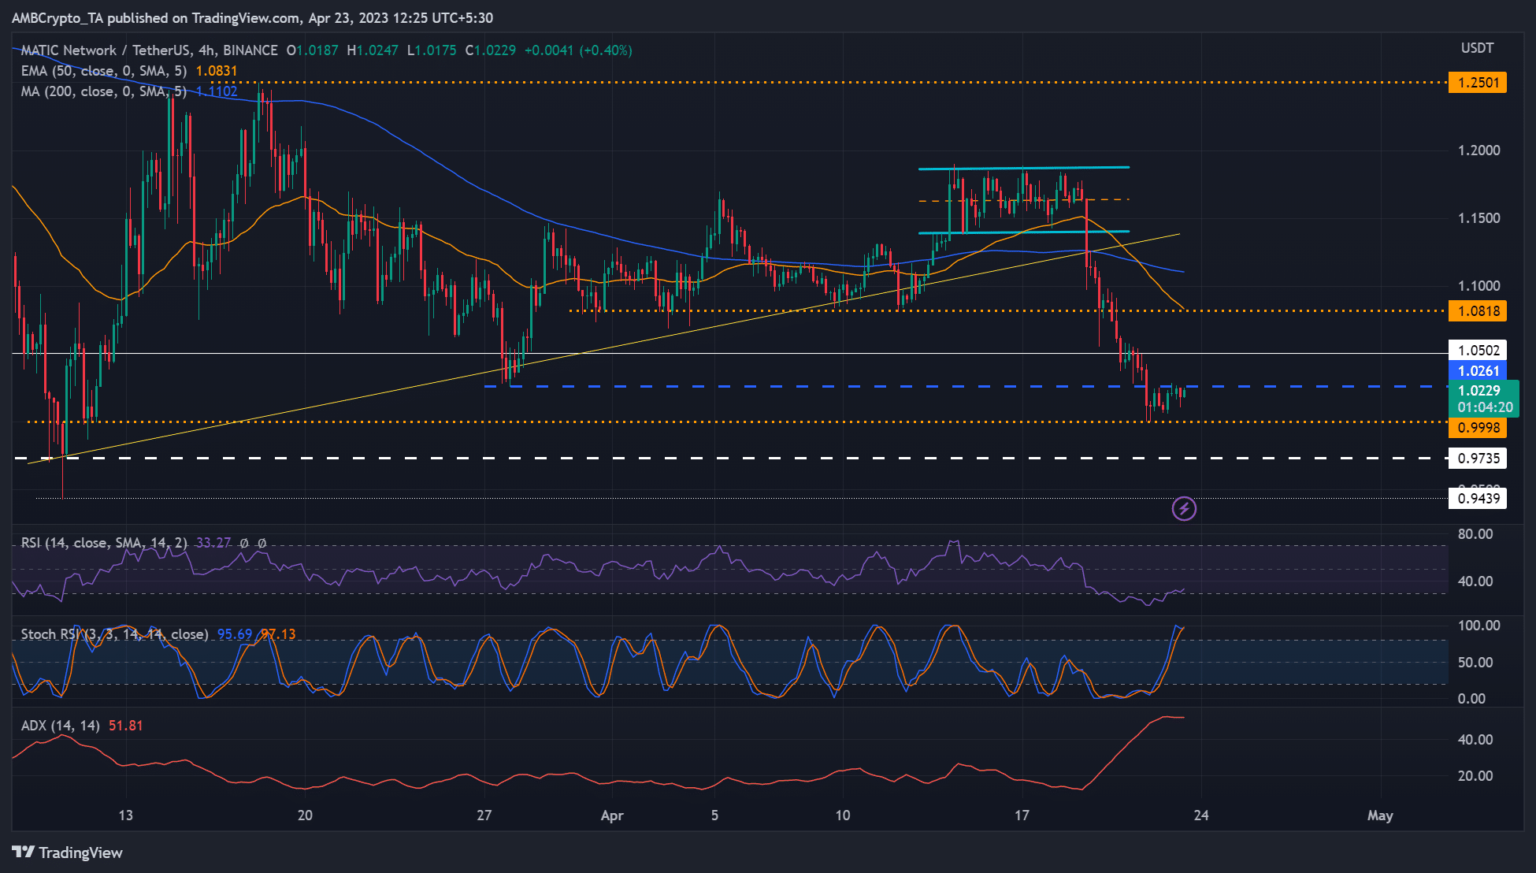Click the 0.9439 price level label
Image resolution: width=1536 pixels, height=873 pixels.
1478,498
